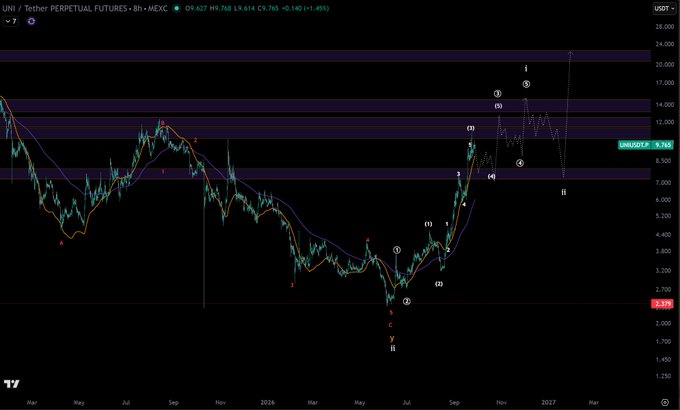This screenshot has height=410, width=680.
Task: Select the circled 1 wave label
Action: pyautogui.click(x=397, y=250)
